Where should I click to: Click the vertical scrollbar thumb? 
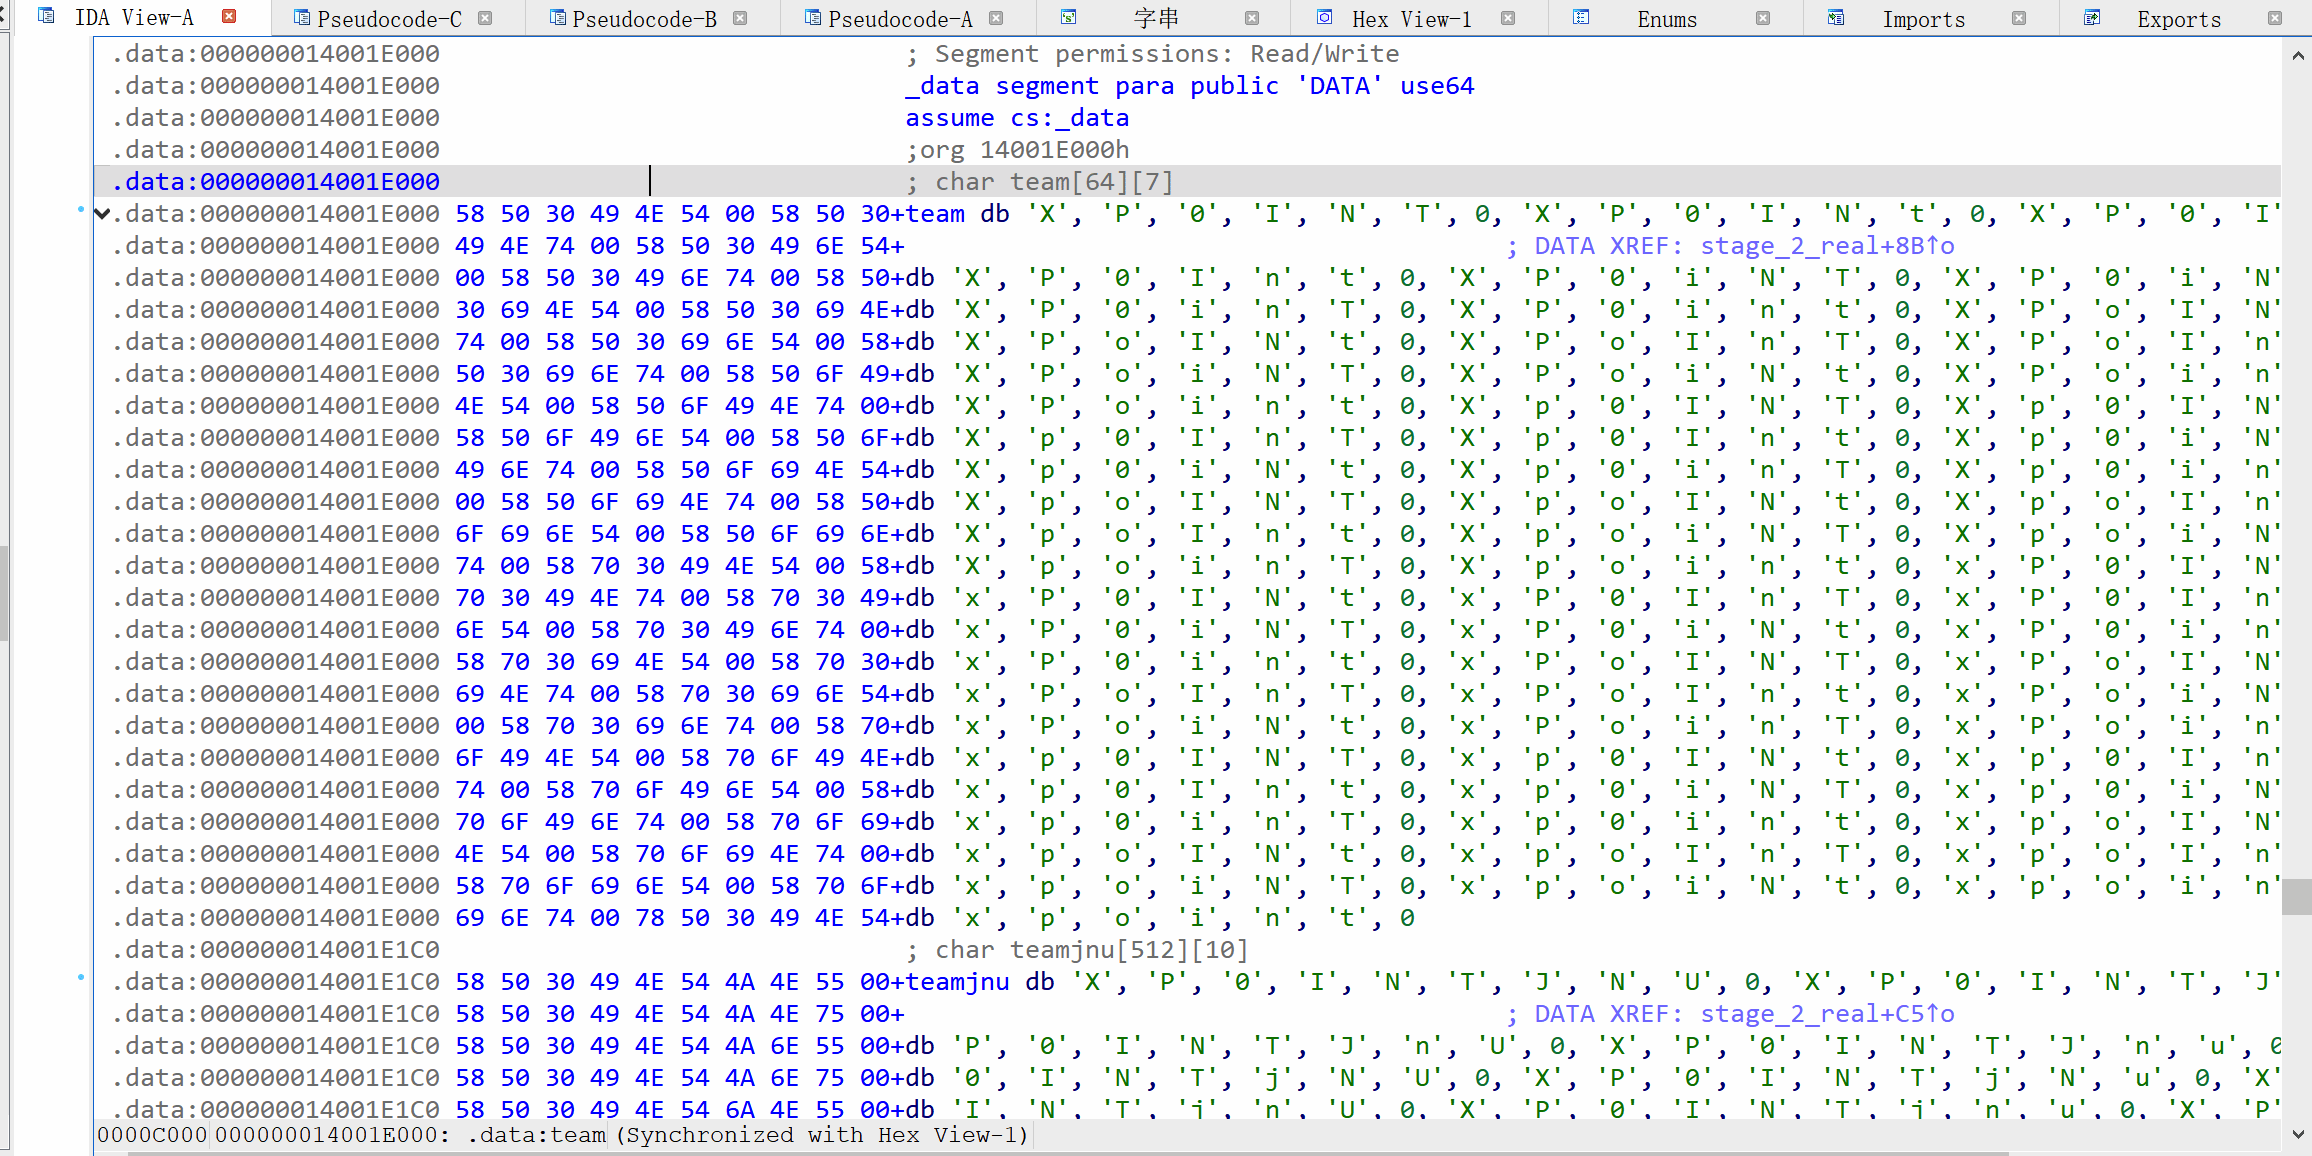[2297, 897]
